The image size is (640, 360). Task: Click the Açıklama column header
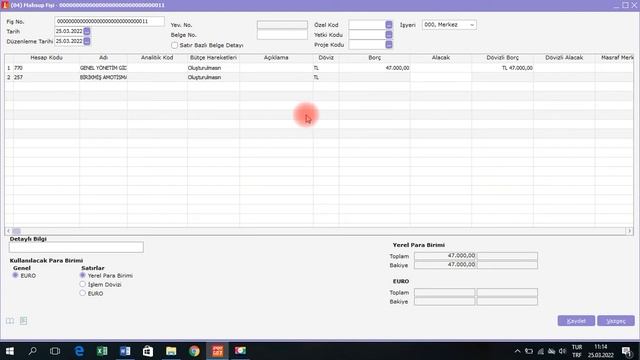[276, 58]
